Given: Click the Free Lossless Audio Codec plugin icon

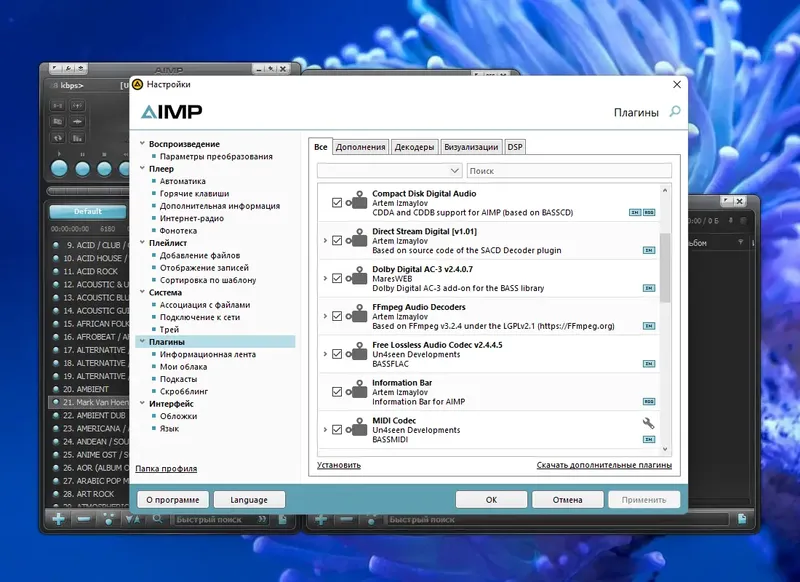Looking at the screenshot, I should [x=357, y=352].
